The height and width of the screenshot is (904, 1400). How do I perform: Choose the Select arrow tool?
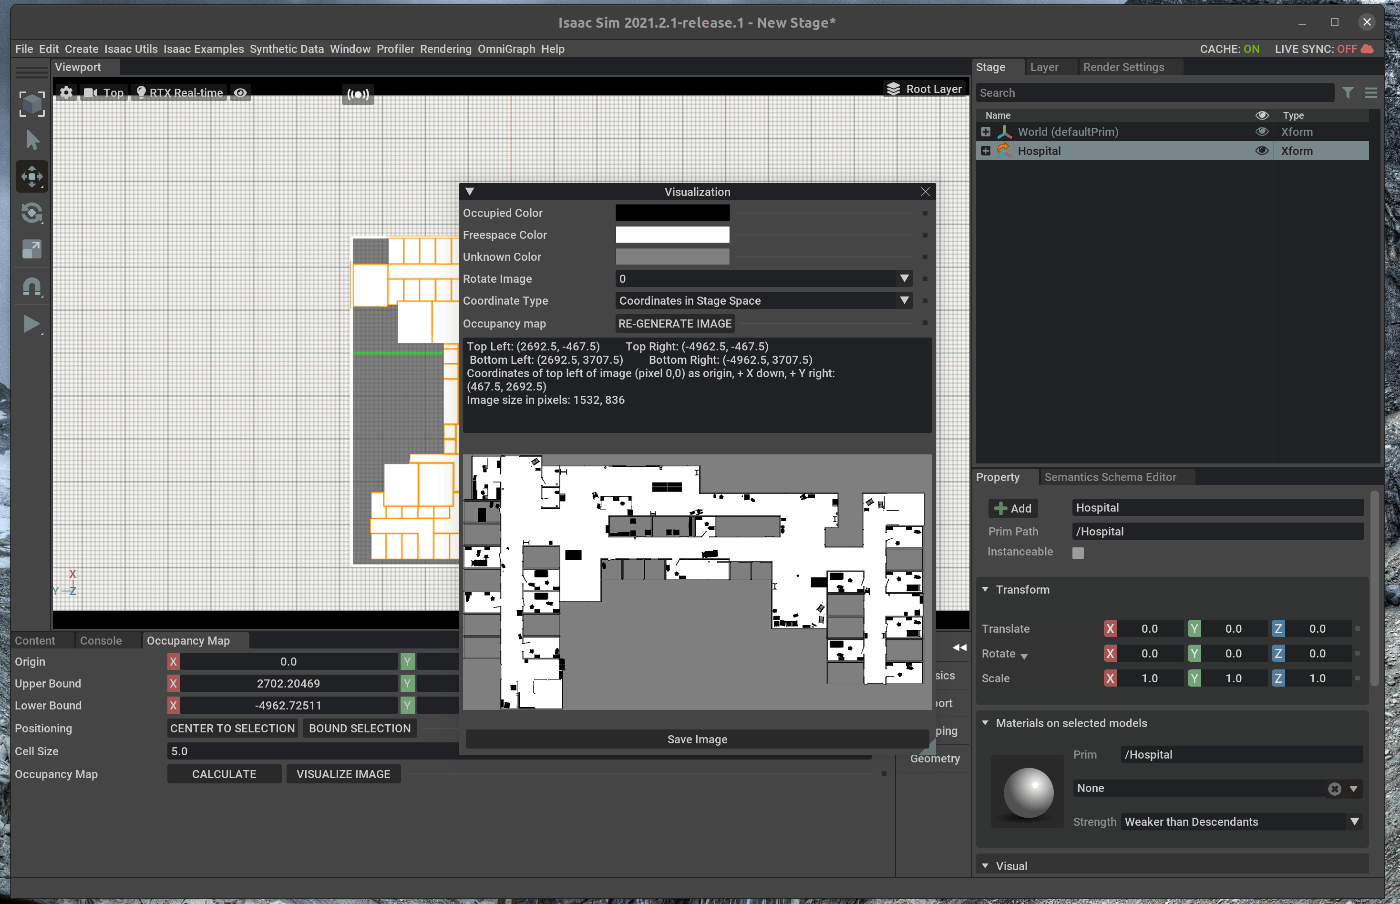click(x=32, y=140)
